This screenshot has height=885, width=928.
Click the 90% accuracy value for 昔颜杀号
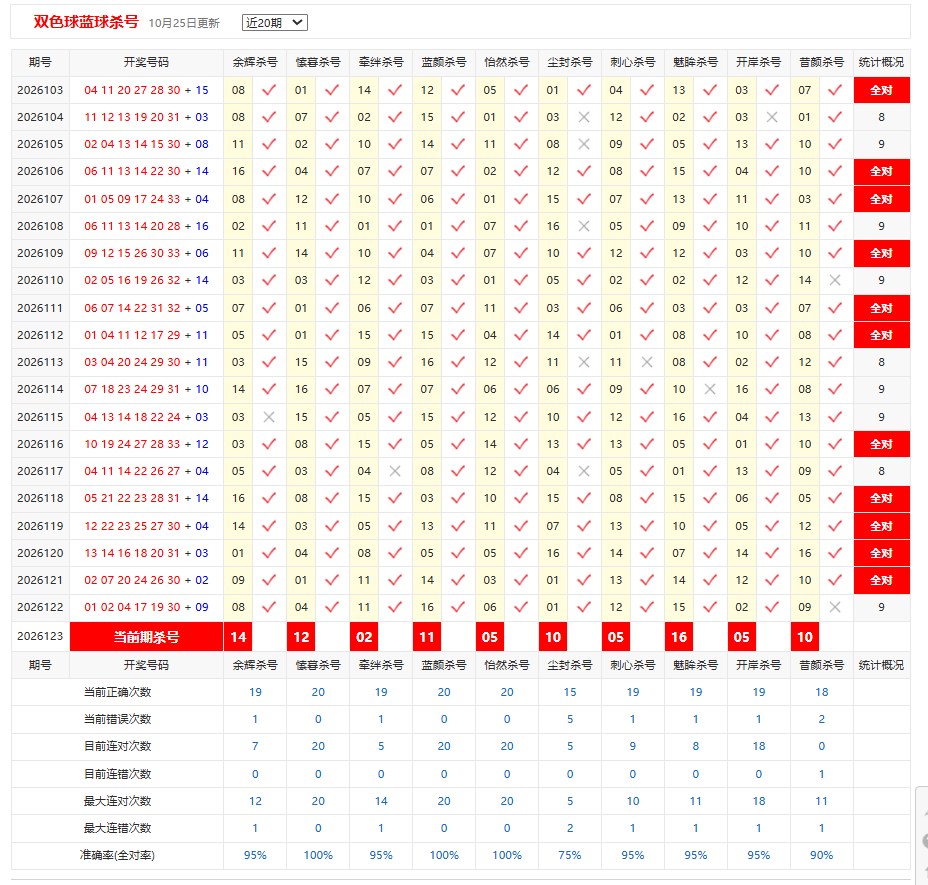(x=821, y=855)
